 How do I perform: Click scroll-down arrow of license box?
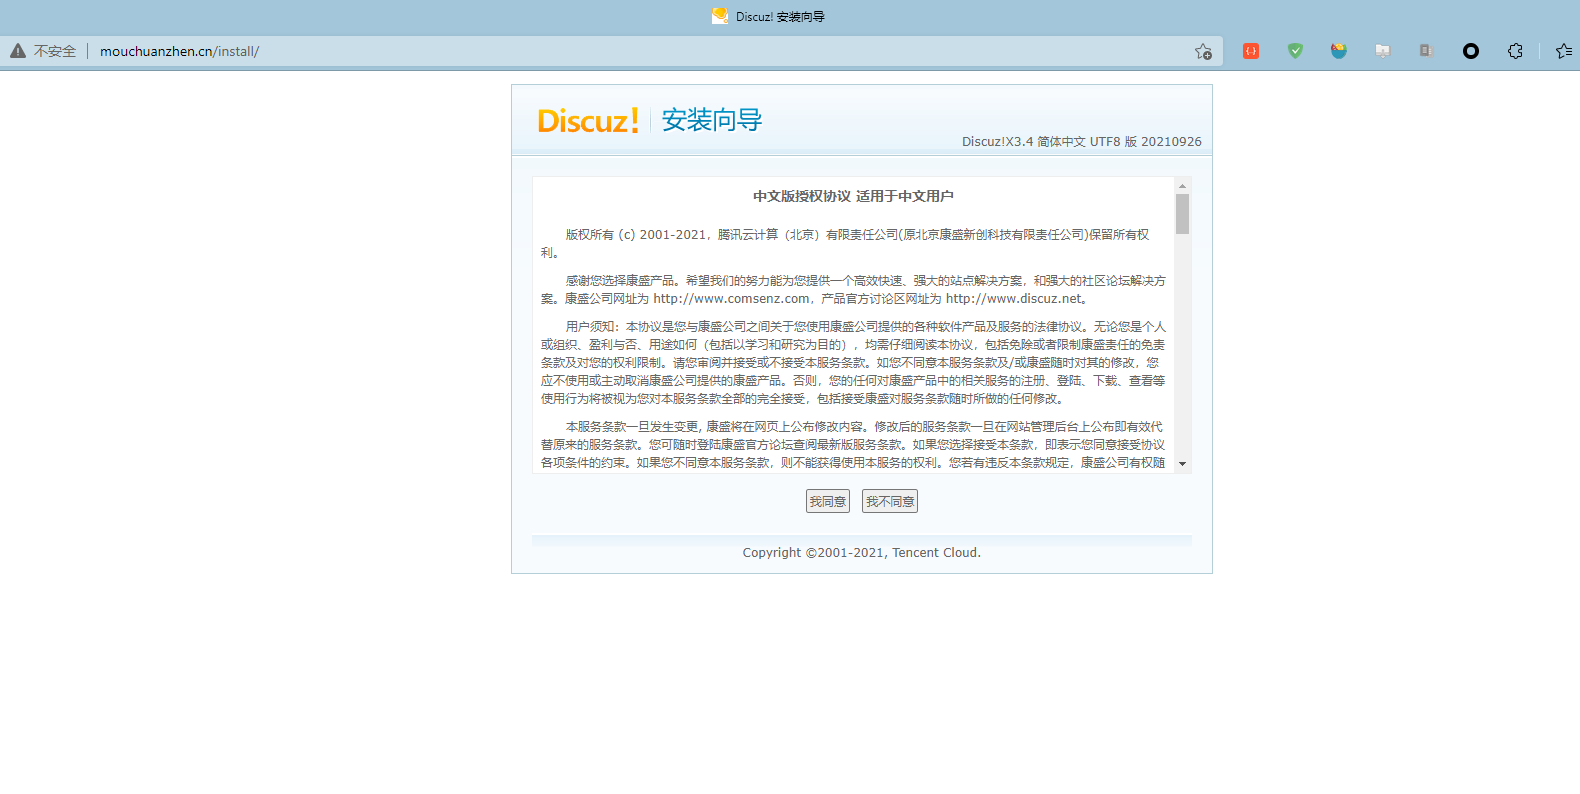click(1182, 464)
